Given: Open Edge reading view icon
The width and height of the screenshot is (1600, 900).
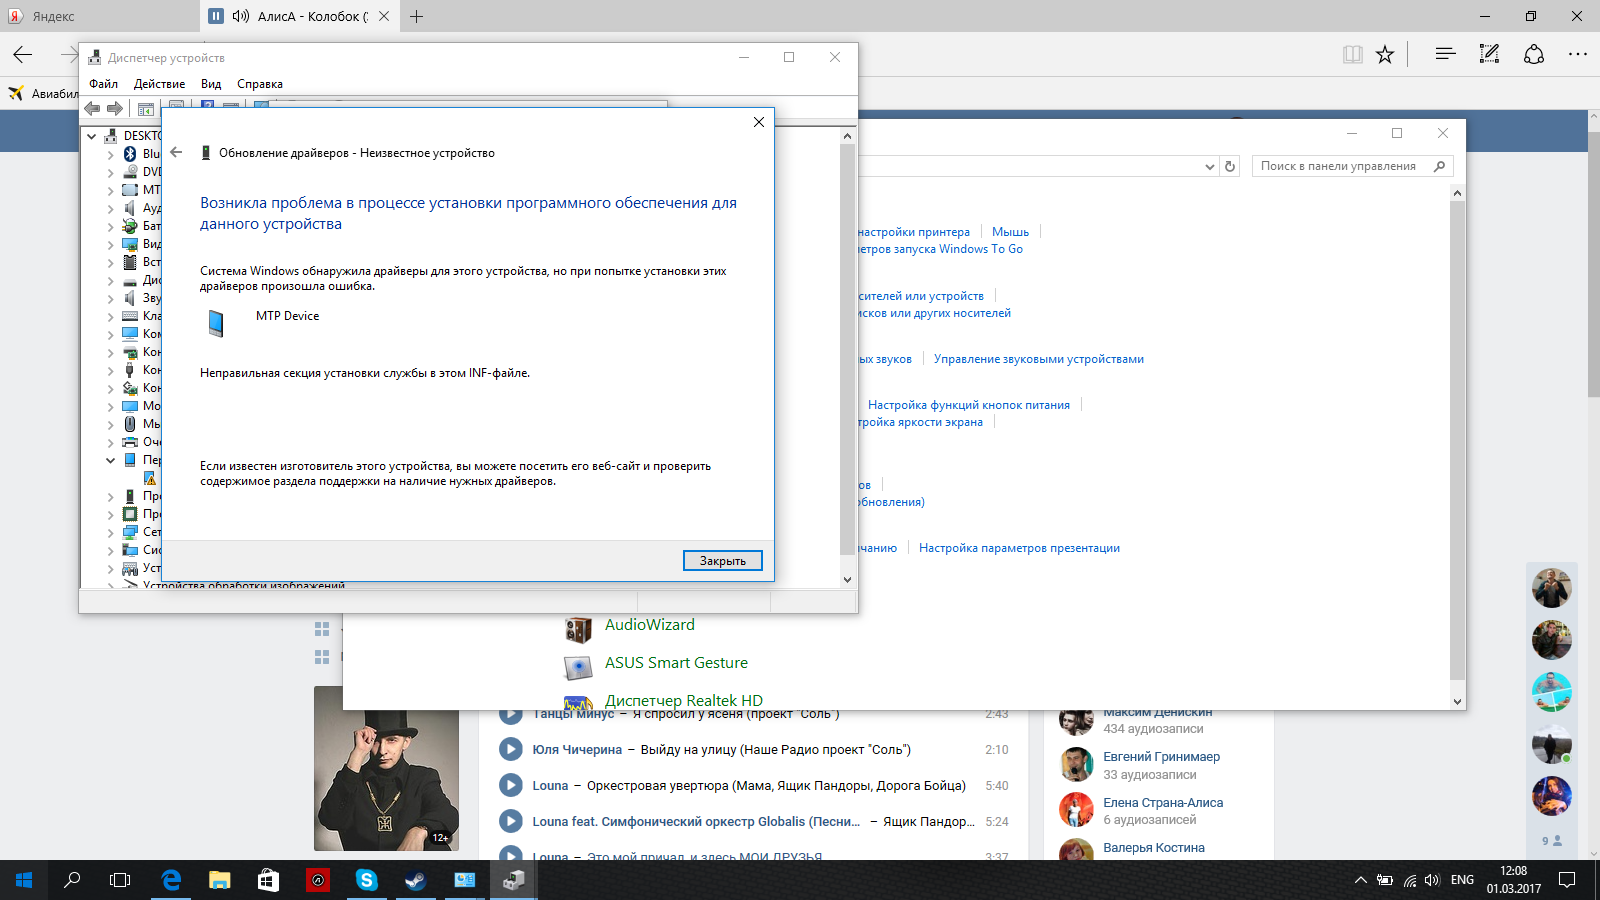Looking at the screenshot, I should pyautogui.click(x=1352, y=55).
